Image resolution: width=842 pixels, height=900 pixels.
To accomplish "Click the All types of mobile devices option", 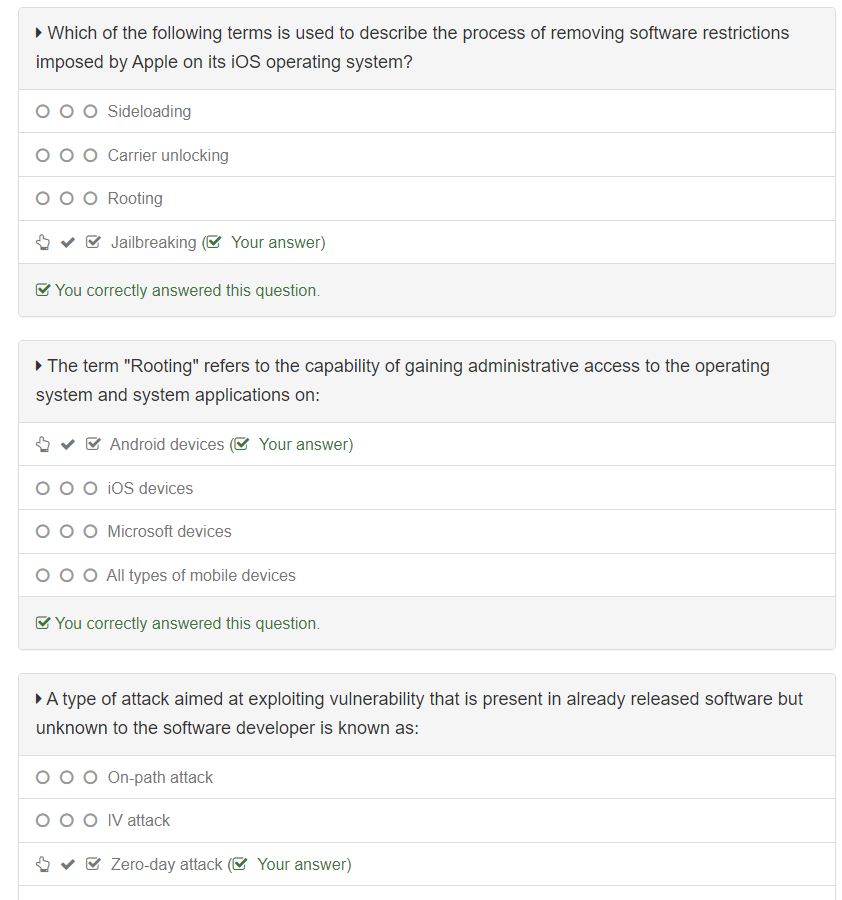I will 200,575.
